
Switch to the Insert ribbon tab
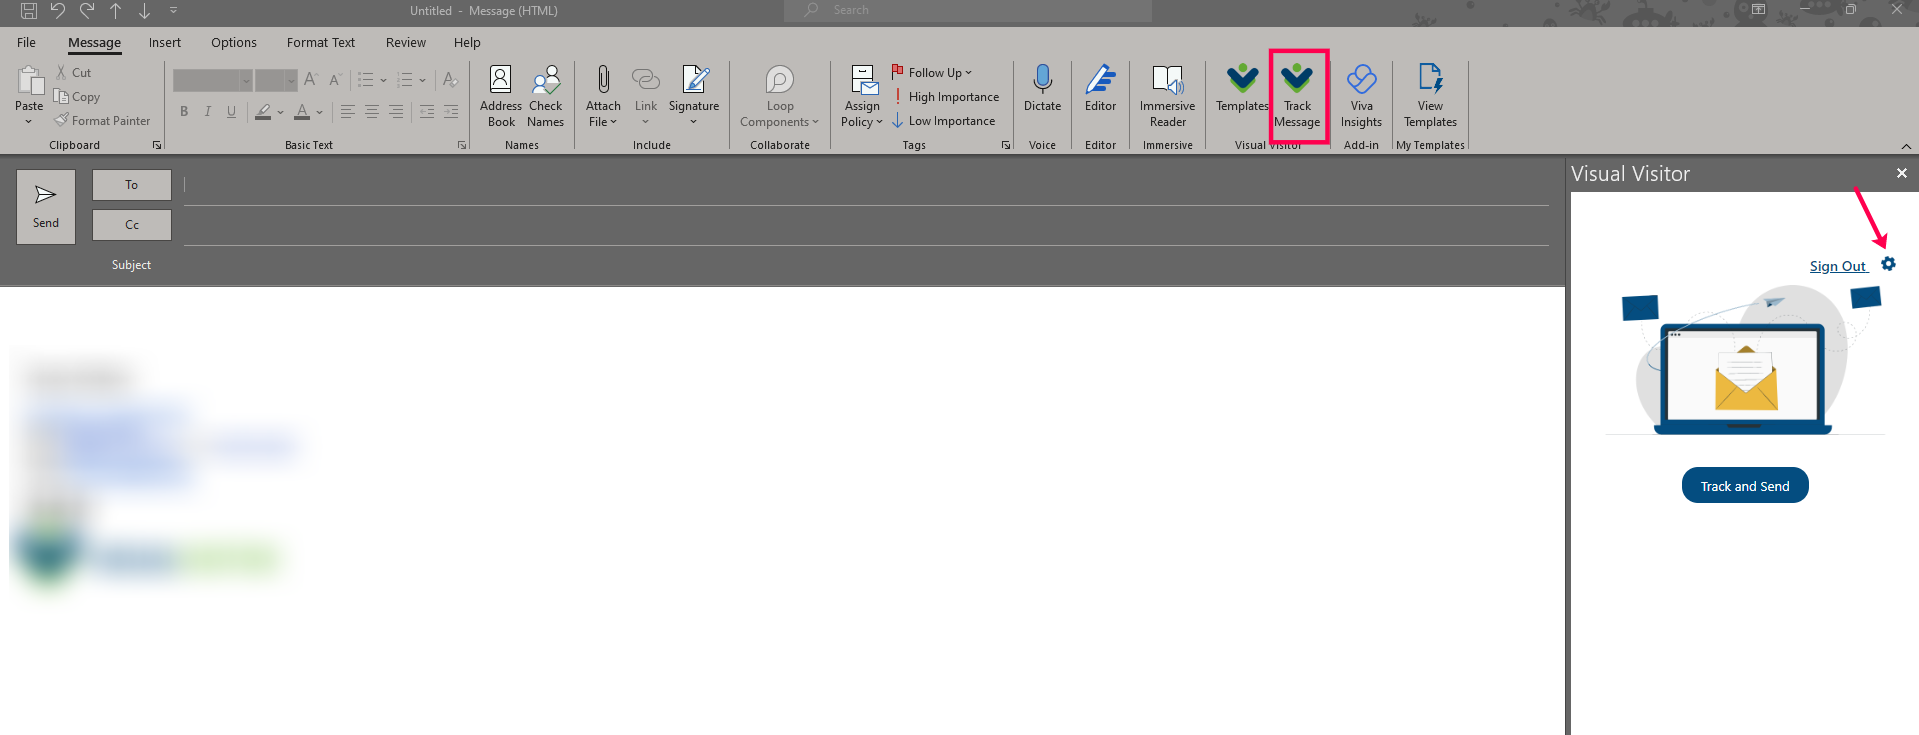[x=165, y=43]
